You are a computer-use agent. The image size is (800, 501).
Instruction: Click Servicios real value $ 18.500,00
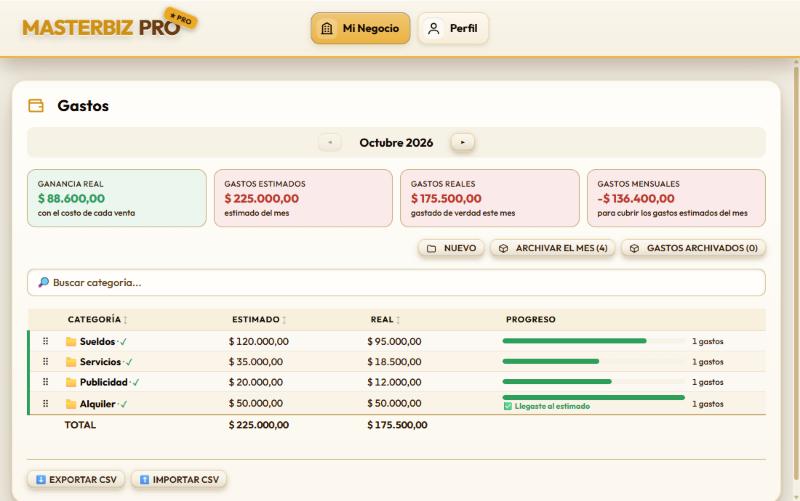(x=394, y=362)
